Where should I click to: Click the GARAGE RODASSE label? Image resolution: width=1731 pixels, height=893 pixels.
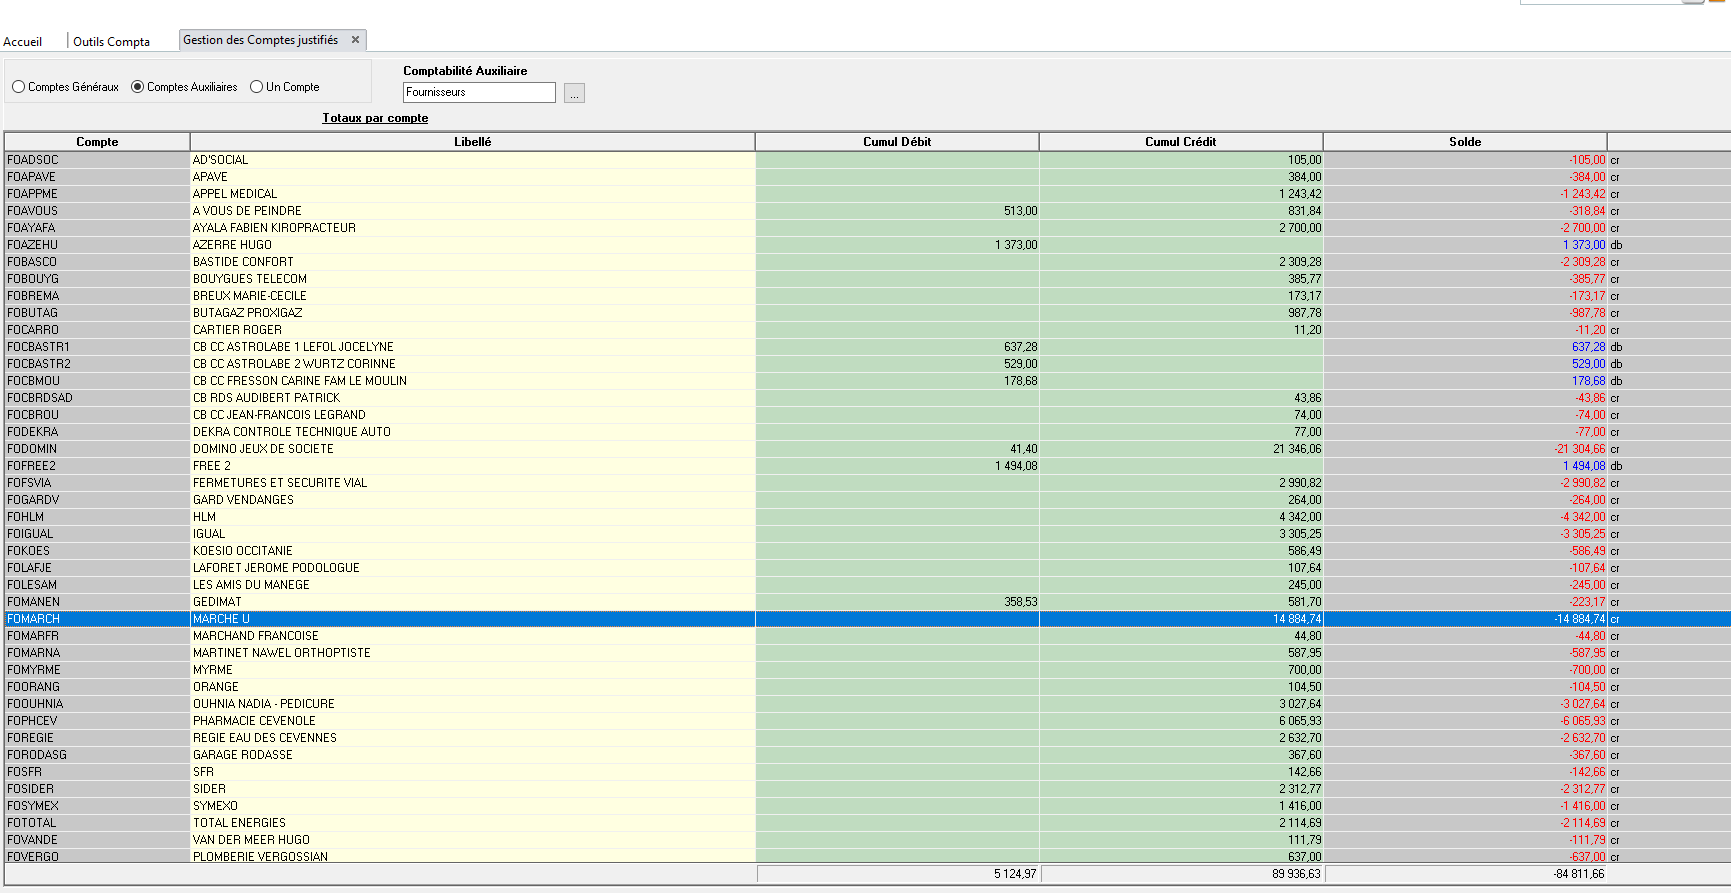click(243, 755)
